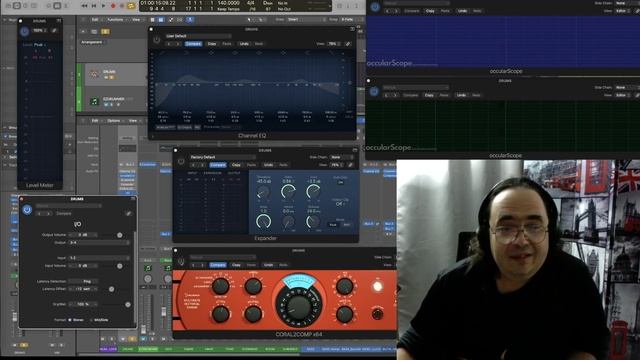Toggle power button on the Level Meter plugin
The image size is (640, 360).
pyautogui.click(x=24, y=31)
